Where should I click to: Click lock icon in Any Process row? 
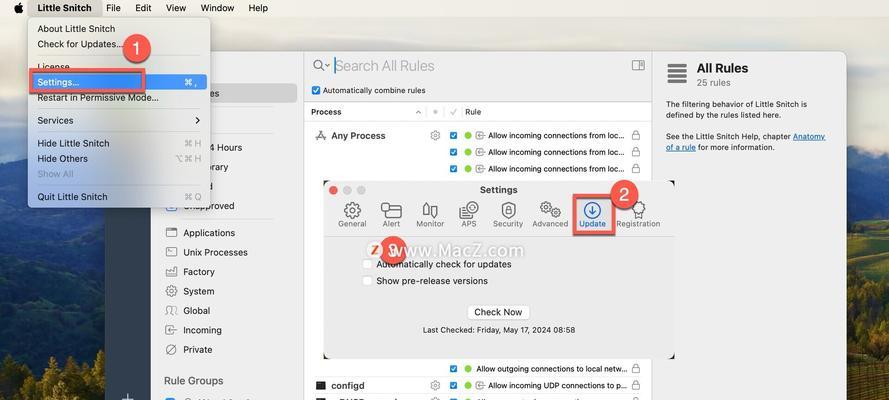click(636, 135)
